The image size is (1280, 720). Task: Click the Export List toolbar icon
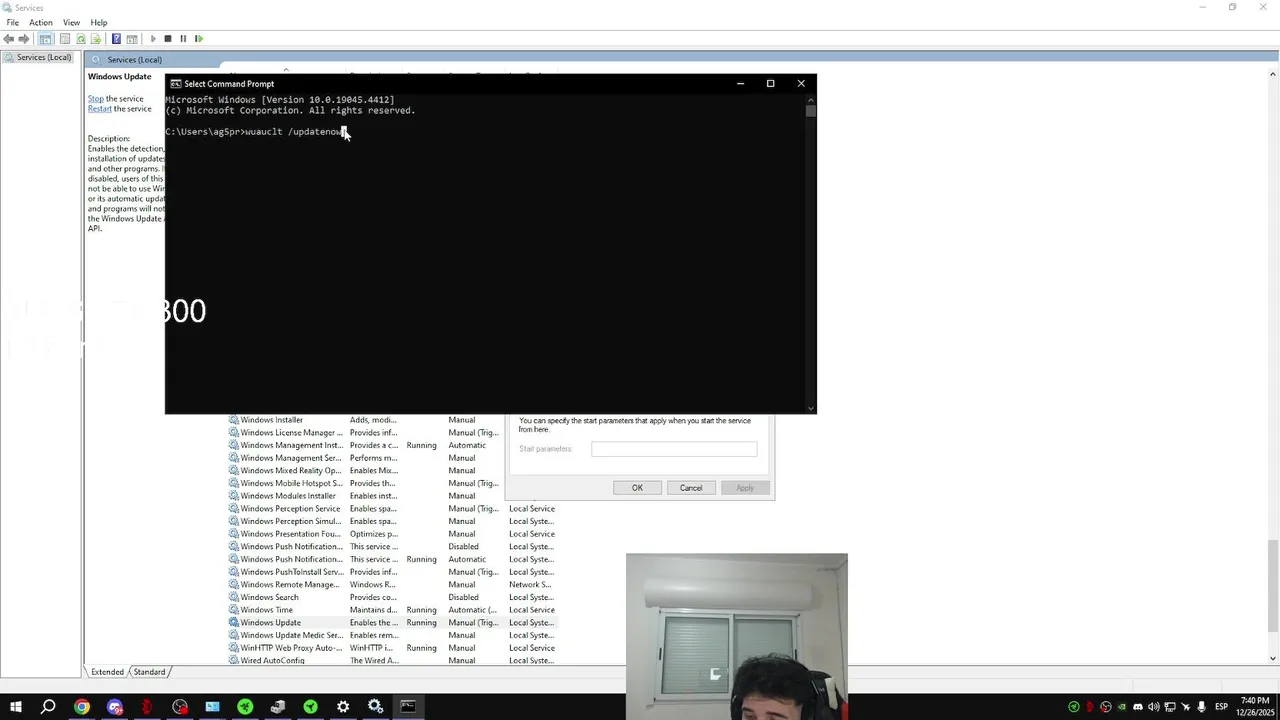coord(96,39)
